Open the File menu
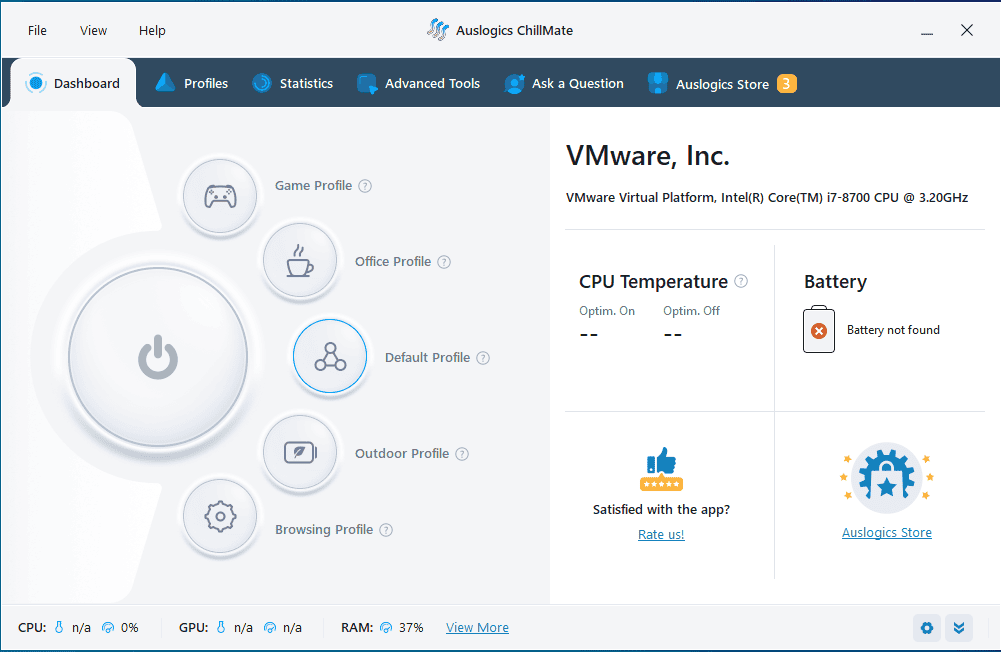The image size is (1001, 652). click(x=37, y=31)
